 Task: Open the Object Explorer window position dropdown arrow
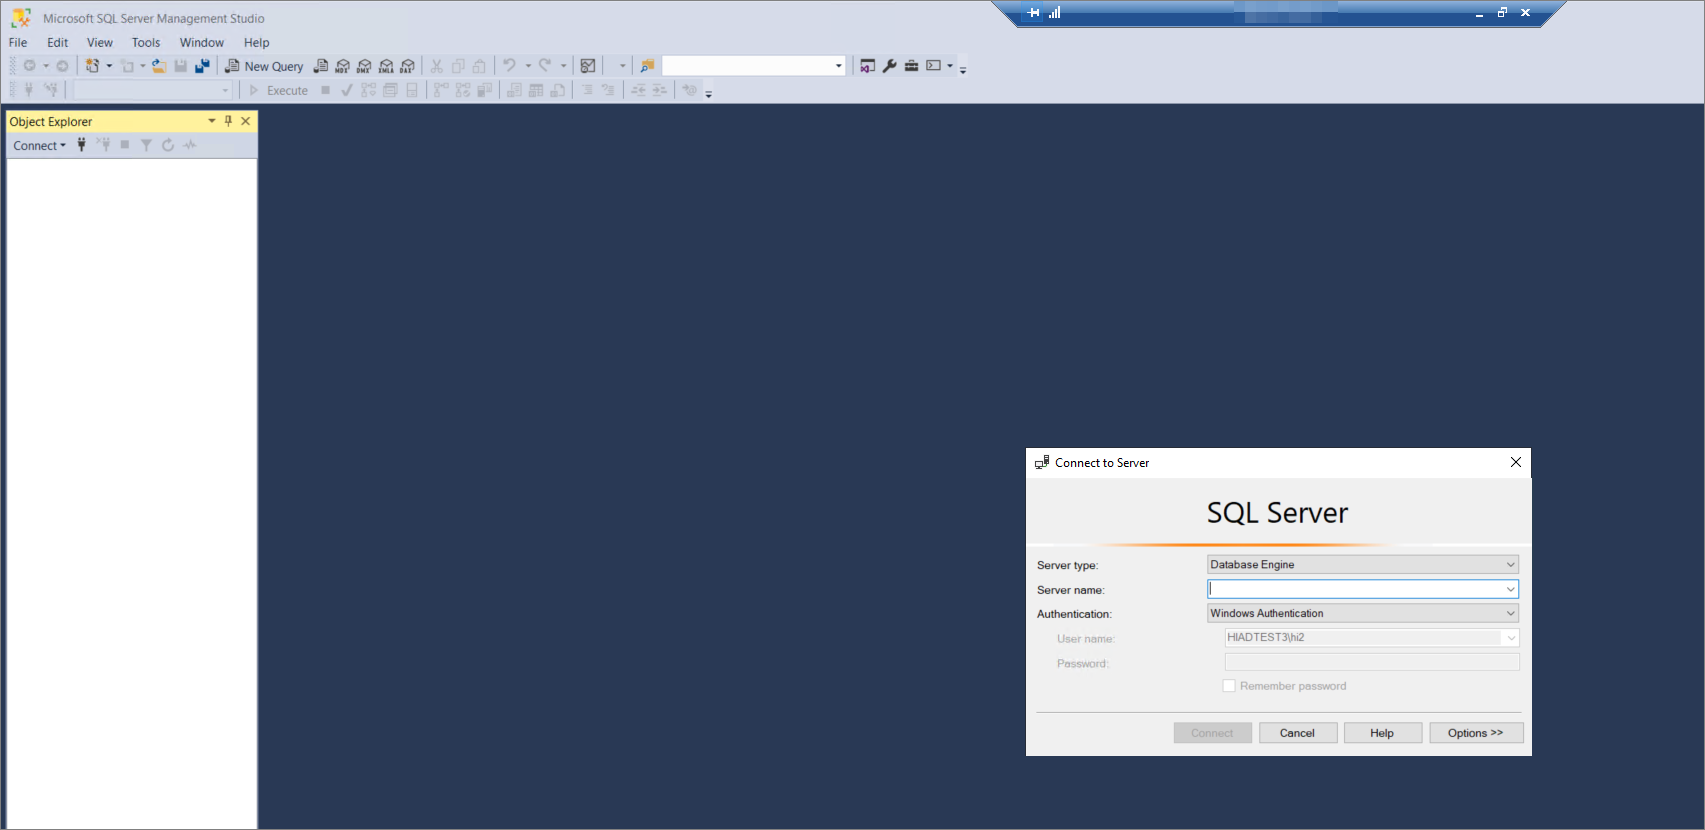coord(212,121)
